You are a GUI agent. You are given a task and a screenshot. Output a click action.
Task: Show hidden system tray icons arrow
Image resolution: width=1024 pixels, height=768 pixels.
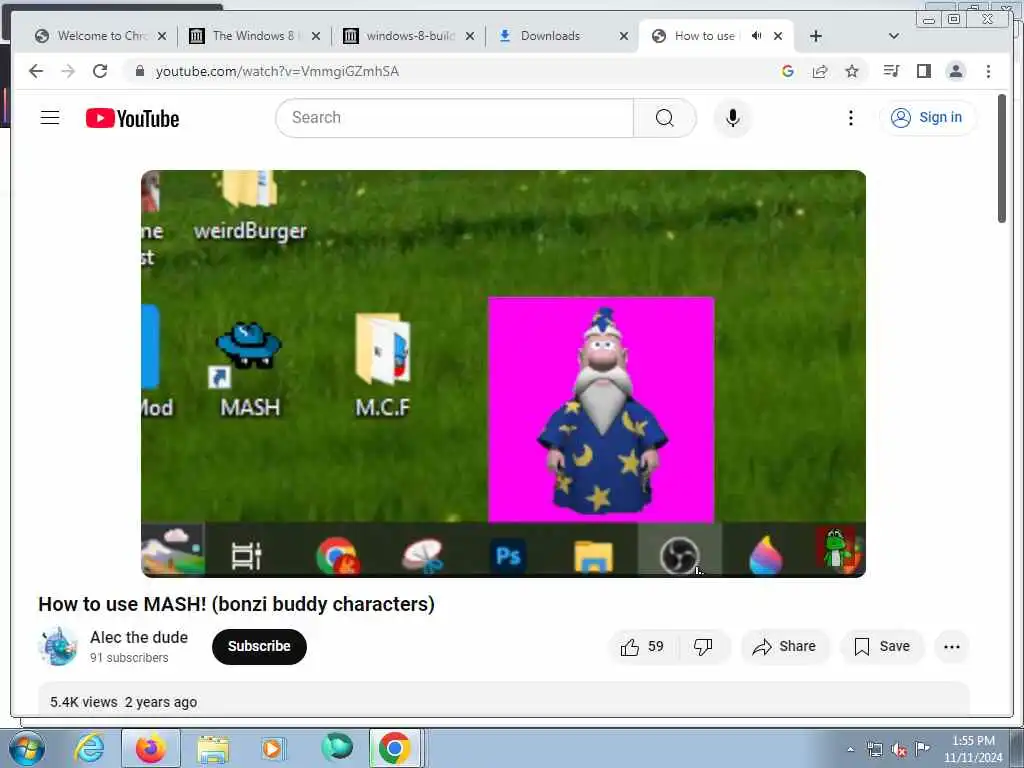[850, 749]
